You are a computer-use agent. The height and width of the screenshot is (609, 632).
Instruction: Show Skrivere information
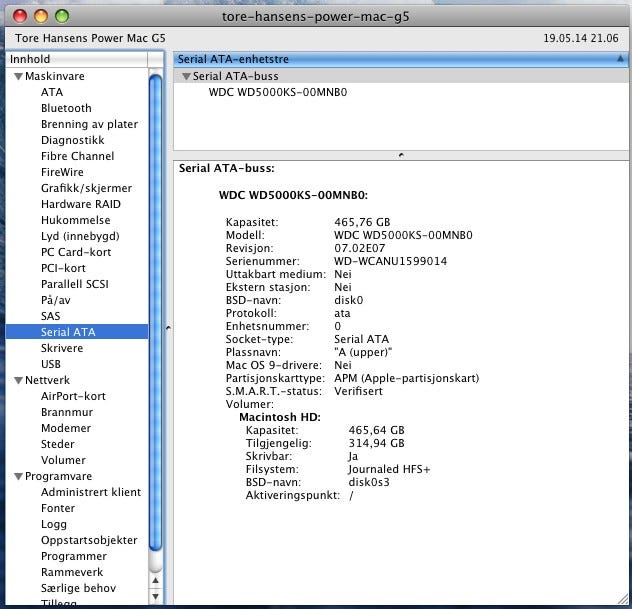click(x=62, y=348)
